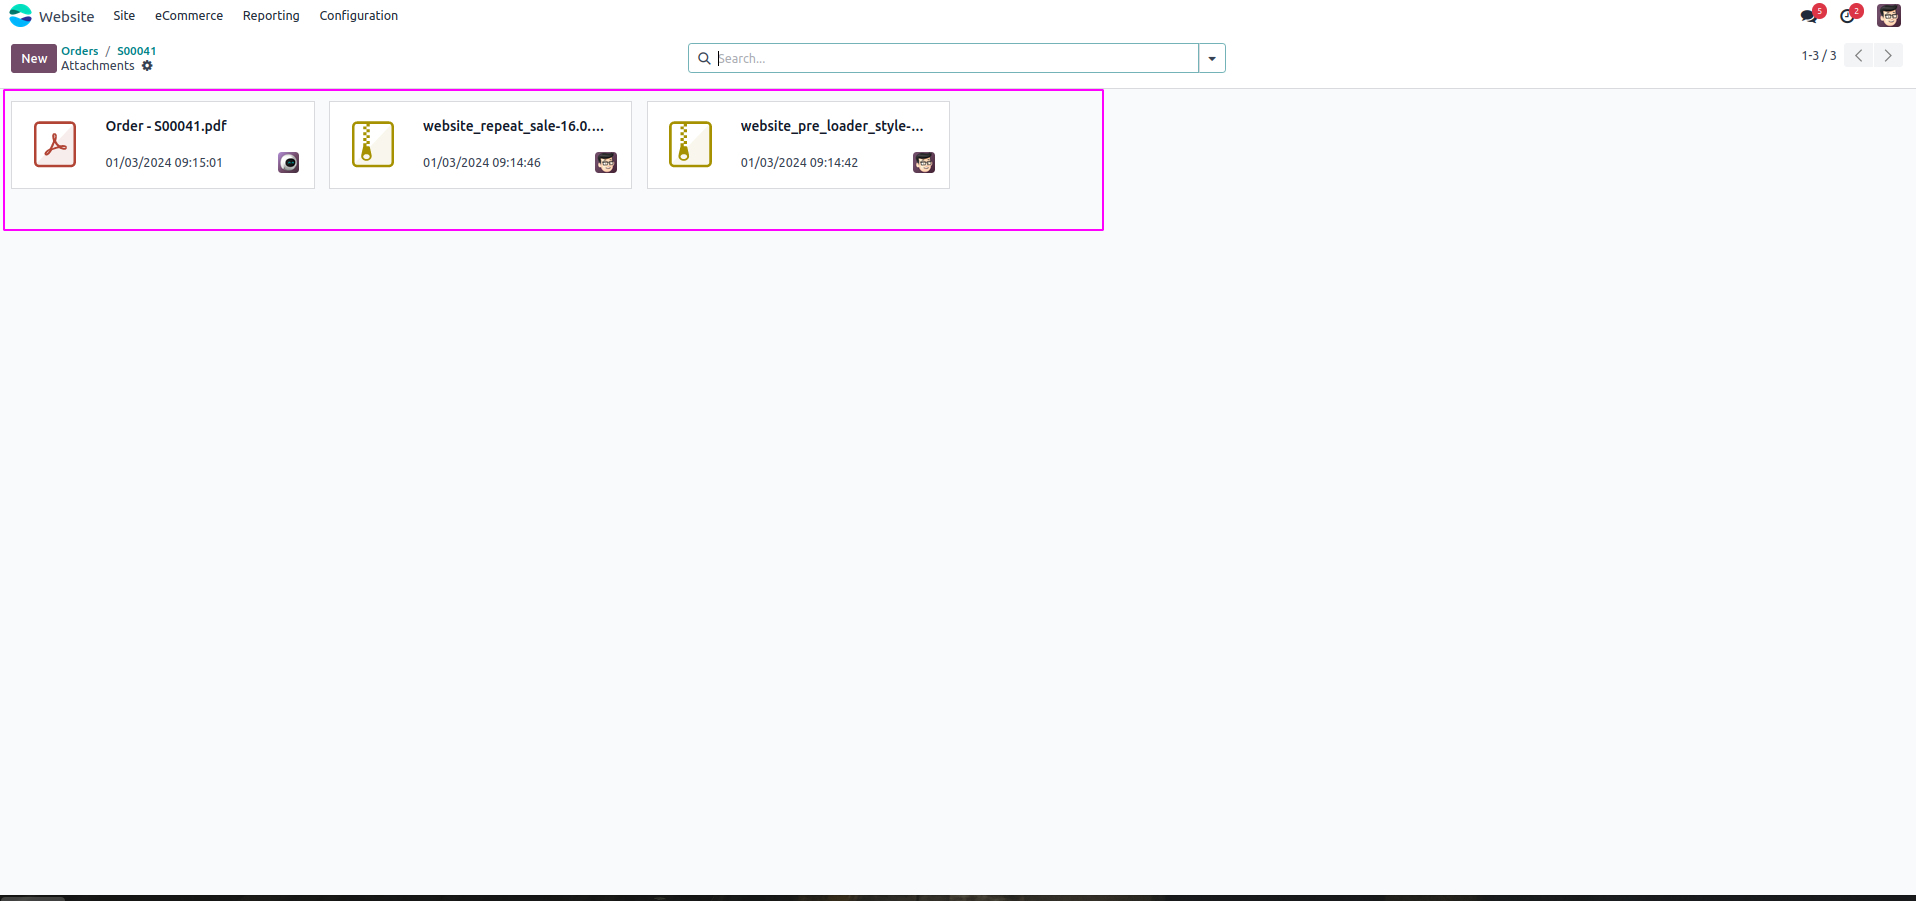This screenshot has width=1916, height=901.
Task: Open the Configuration menu
Action: tap(358, 16)
